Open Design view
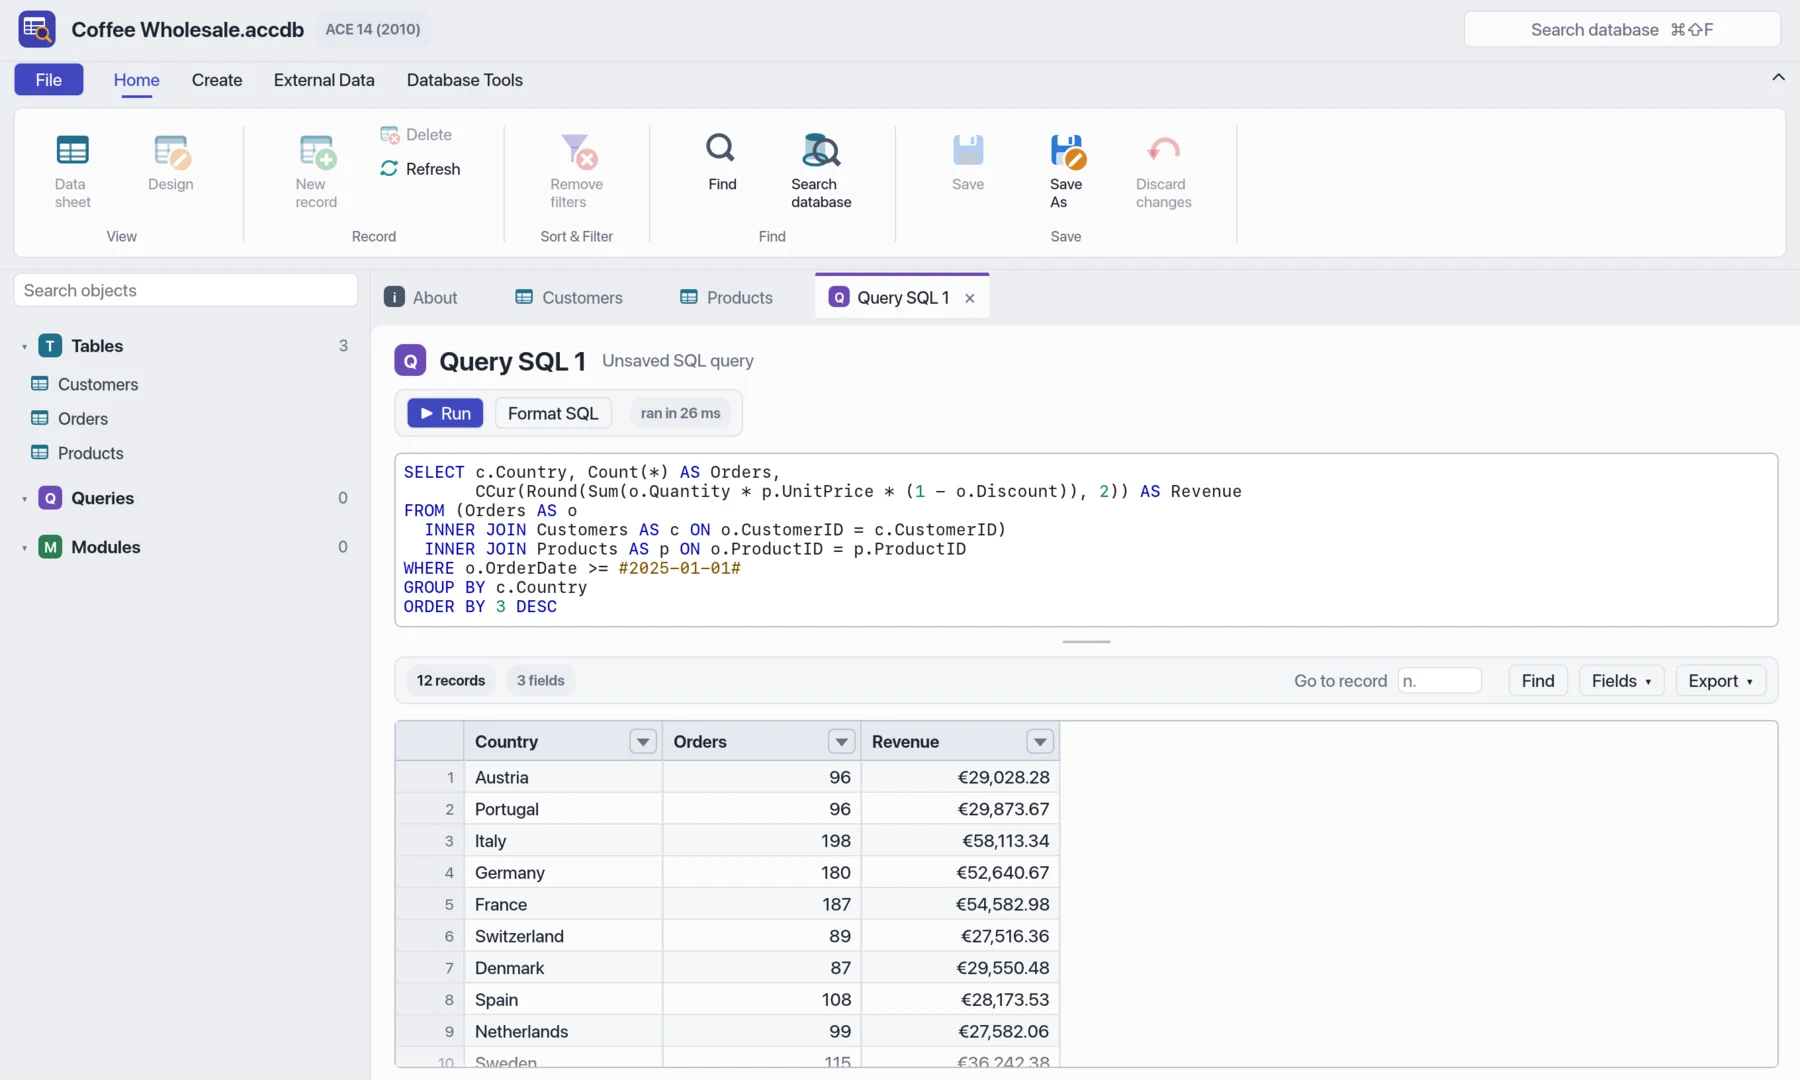This screenshot has height=1080, width=1800. pos(171,164)
